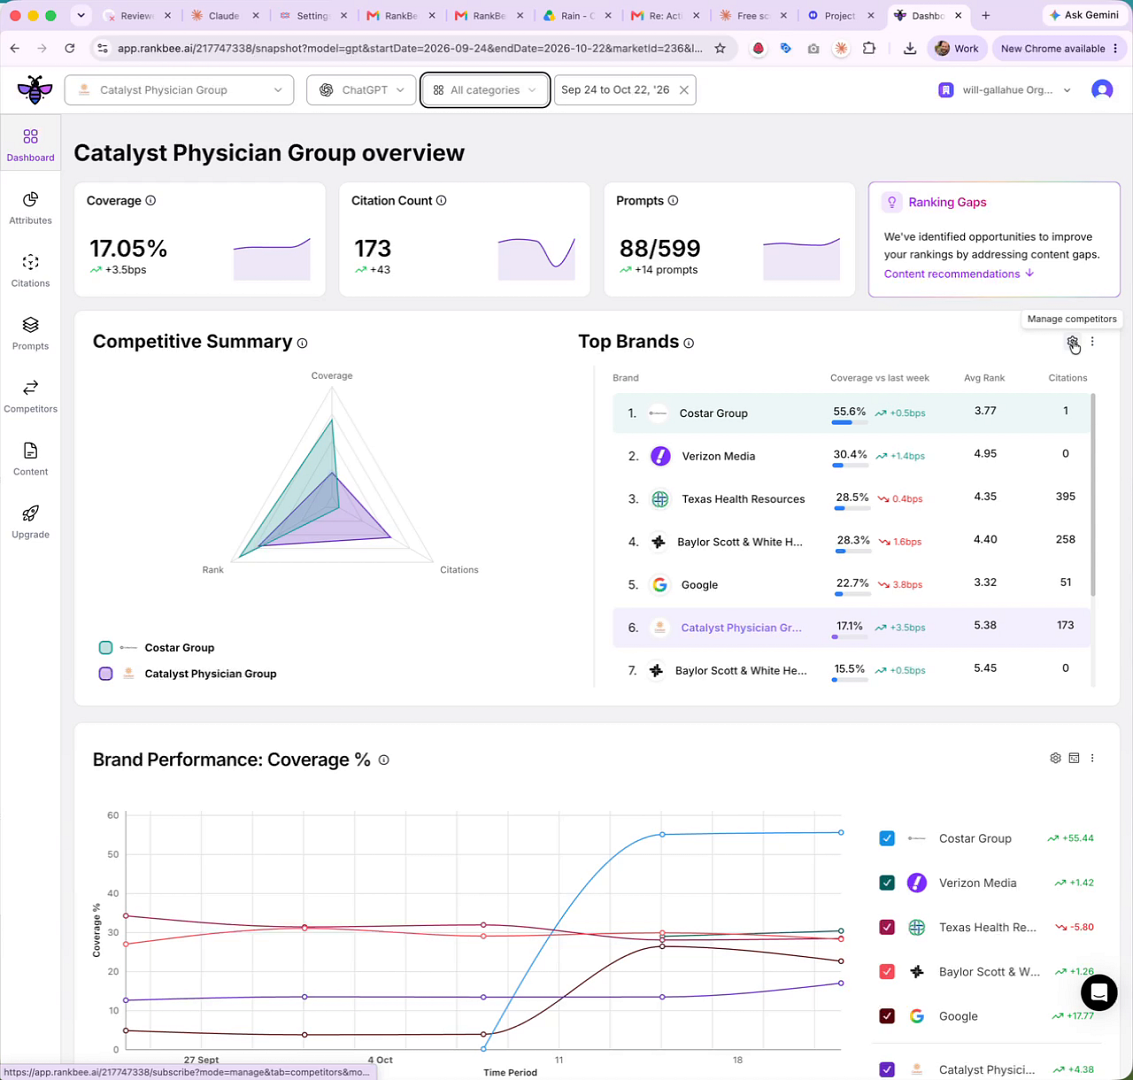Screen dimensions: 1133x1080
Task: Go to Citations in the sidebar
Action: (30, 271)
